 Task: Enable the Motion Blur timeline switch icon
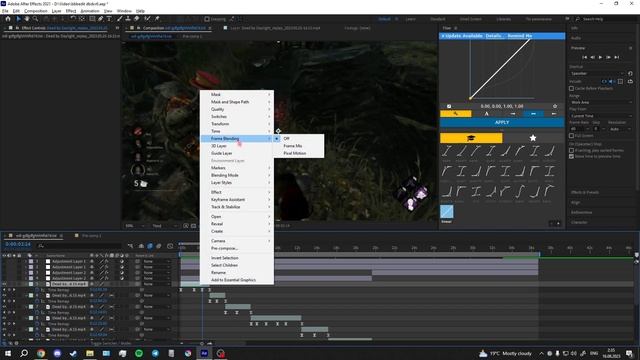tap(159, 246)
